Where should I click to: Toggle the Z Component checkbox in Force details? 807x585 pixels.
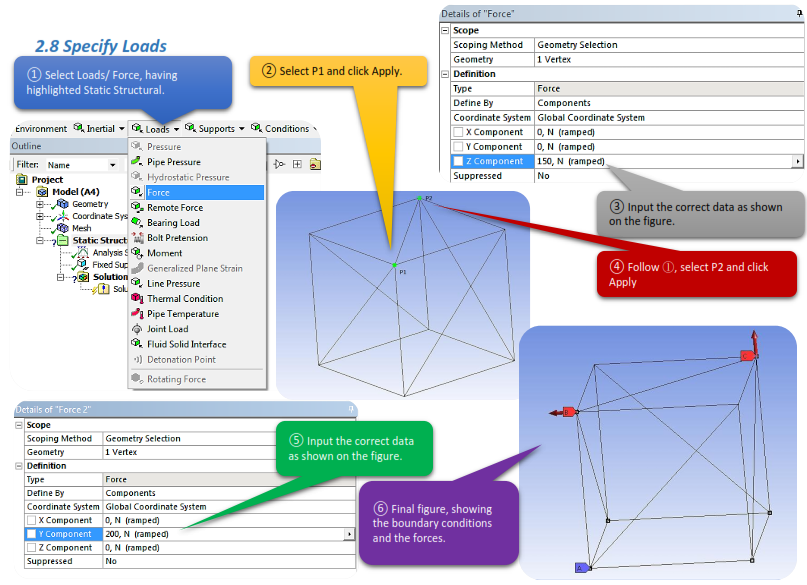(458, 161)
